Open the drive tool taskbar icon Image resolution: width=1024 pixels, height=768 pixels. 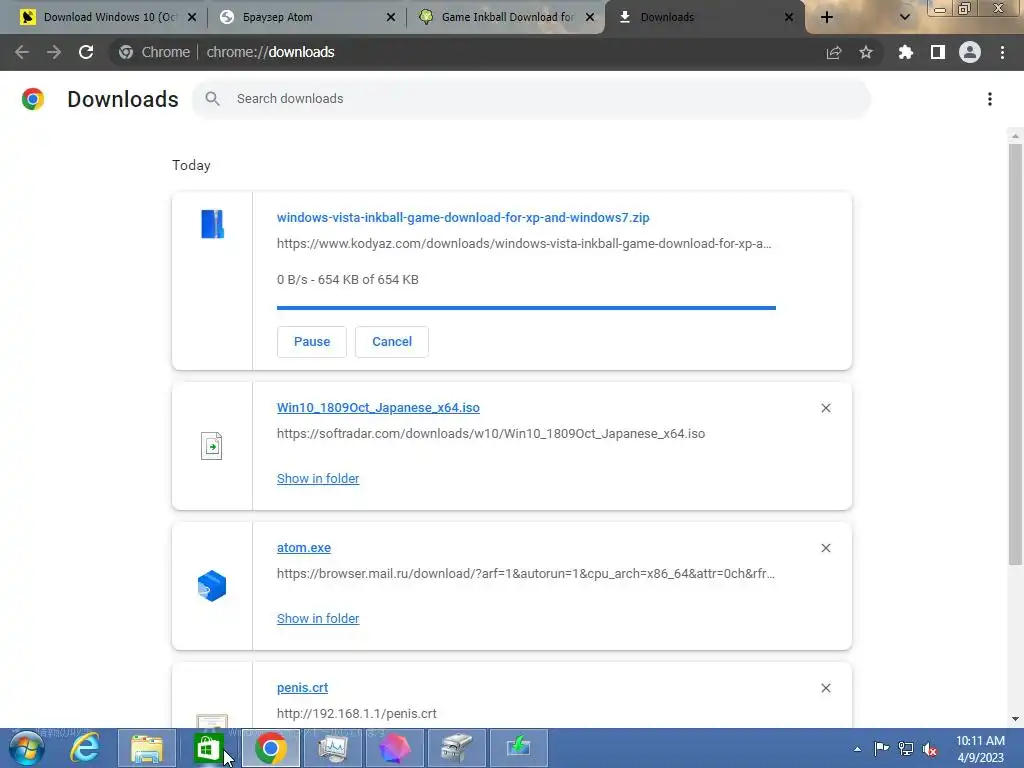(x=456, y=748)
